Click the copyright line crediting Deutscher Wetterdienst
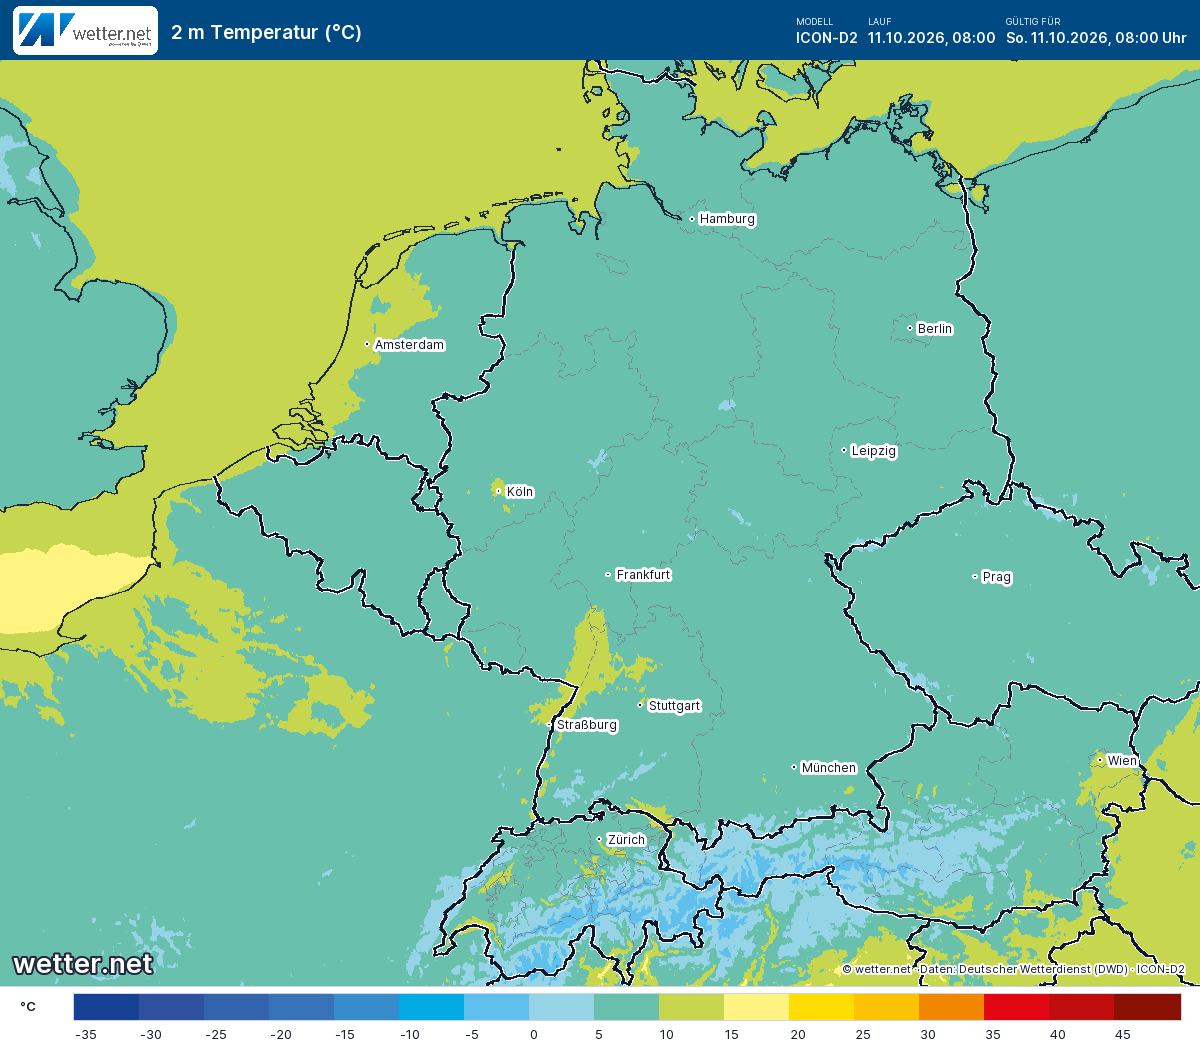The height and width of the screenshot is (1053, 1200). click(x=1013, y=969)
